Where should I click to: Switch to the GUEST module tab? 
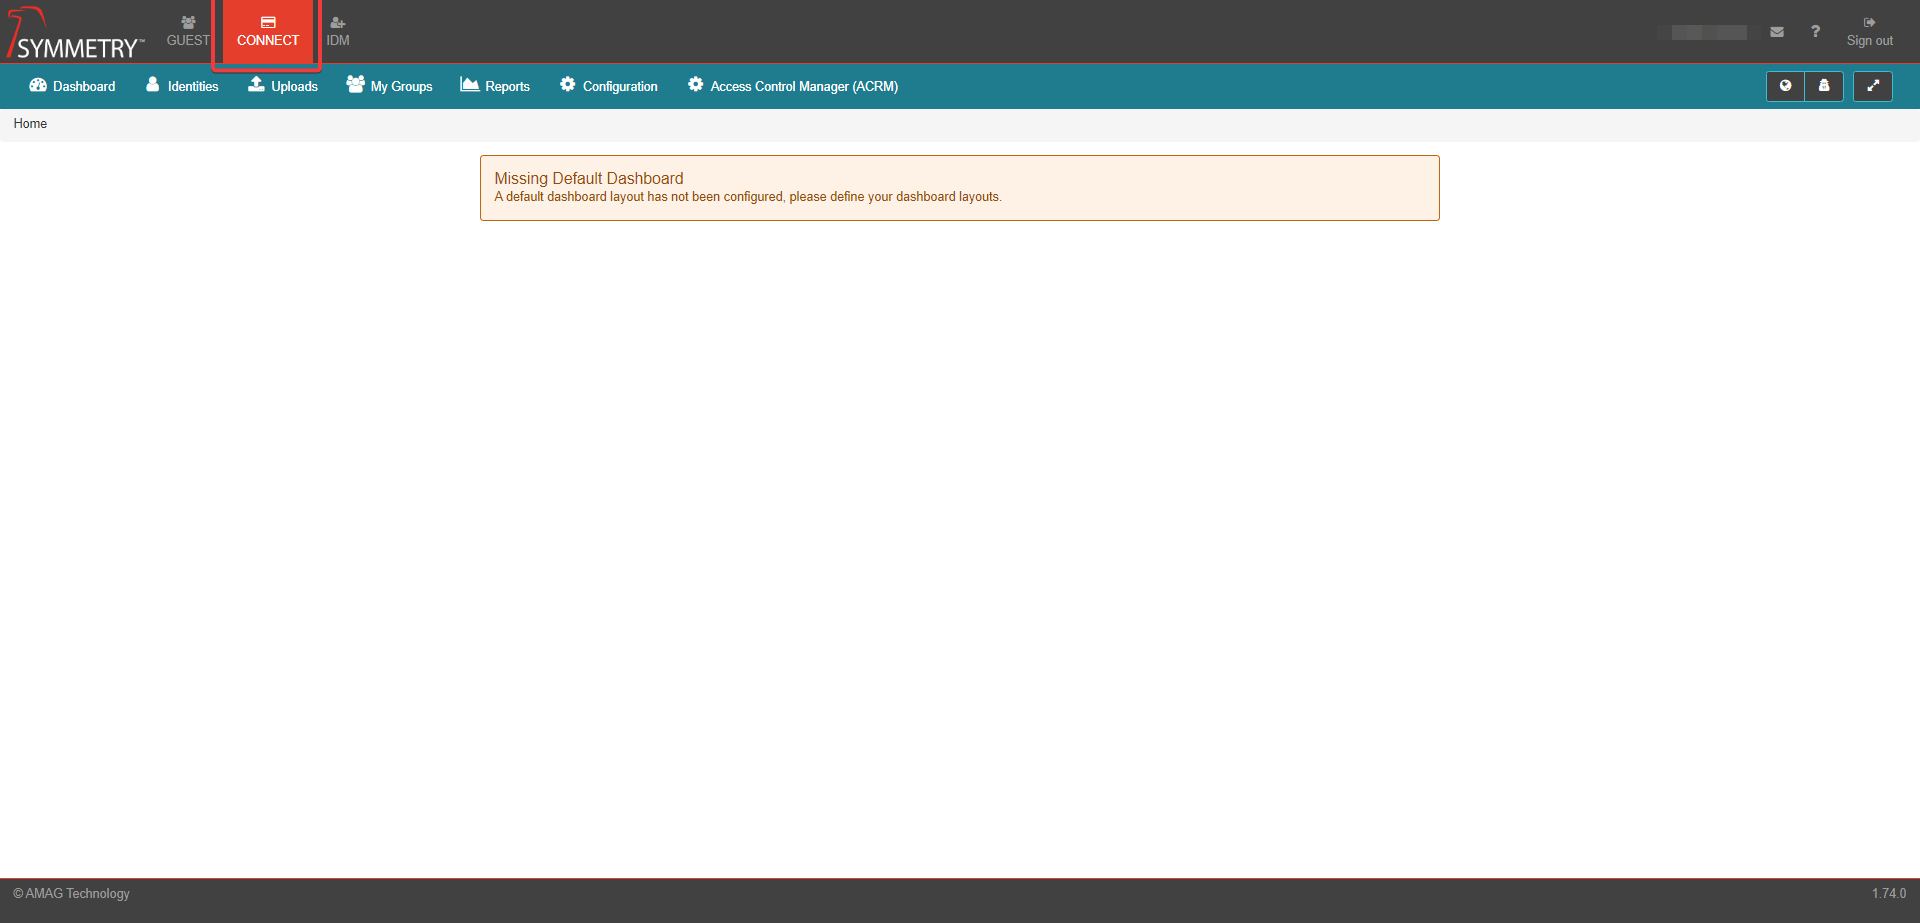point(188,32)
